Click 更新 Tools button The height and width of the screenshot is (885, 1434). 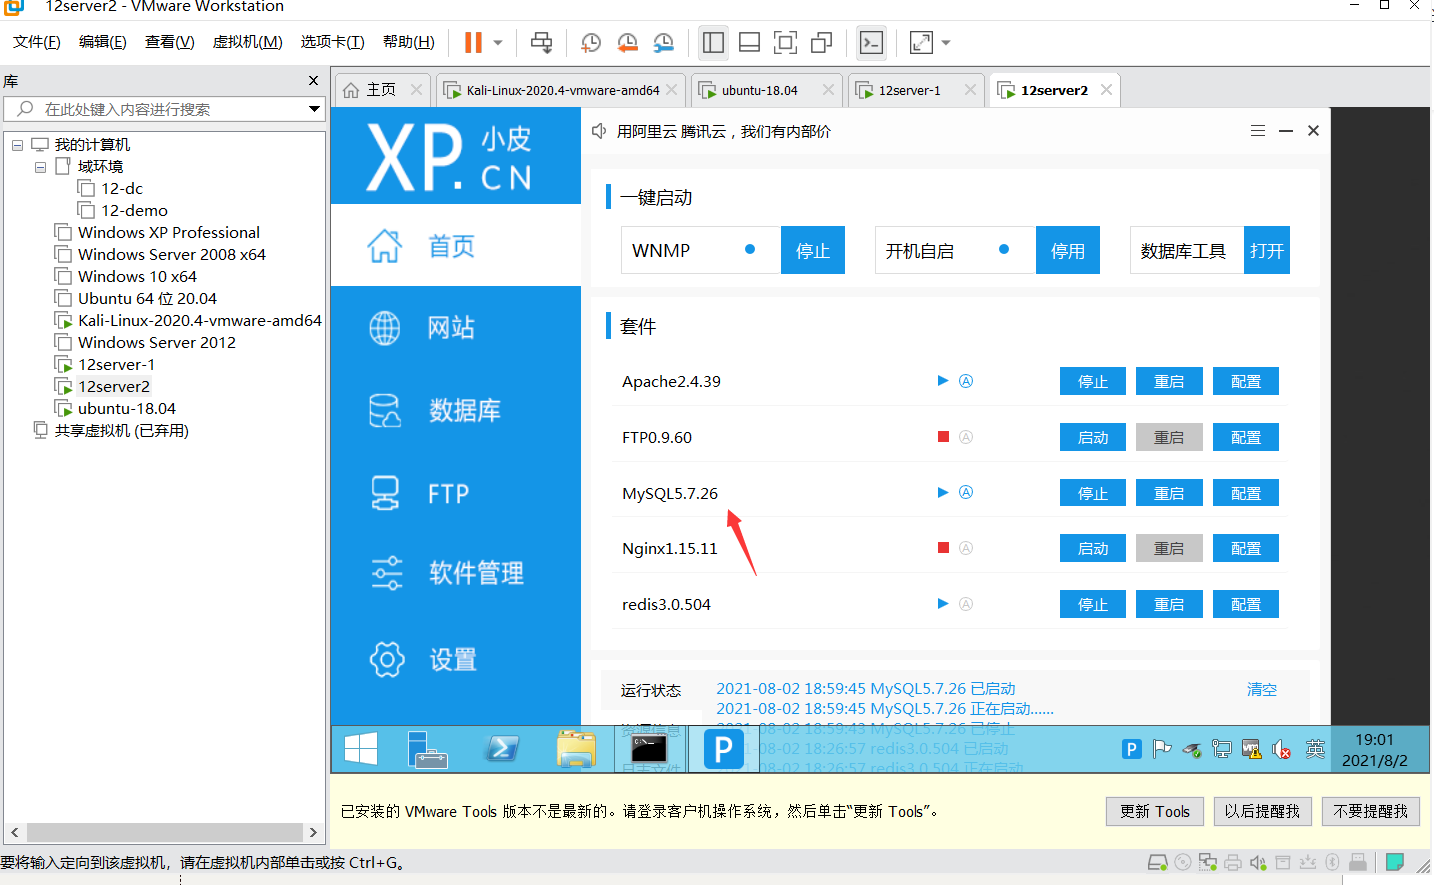pos(1155,811)
